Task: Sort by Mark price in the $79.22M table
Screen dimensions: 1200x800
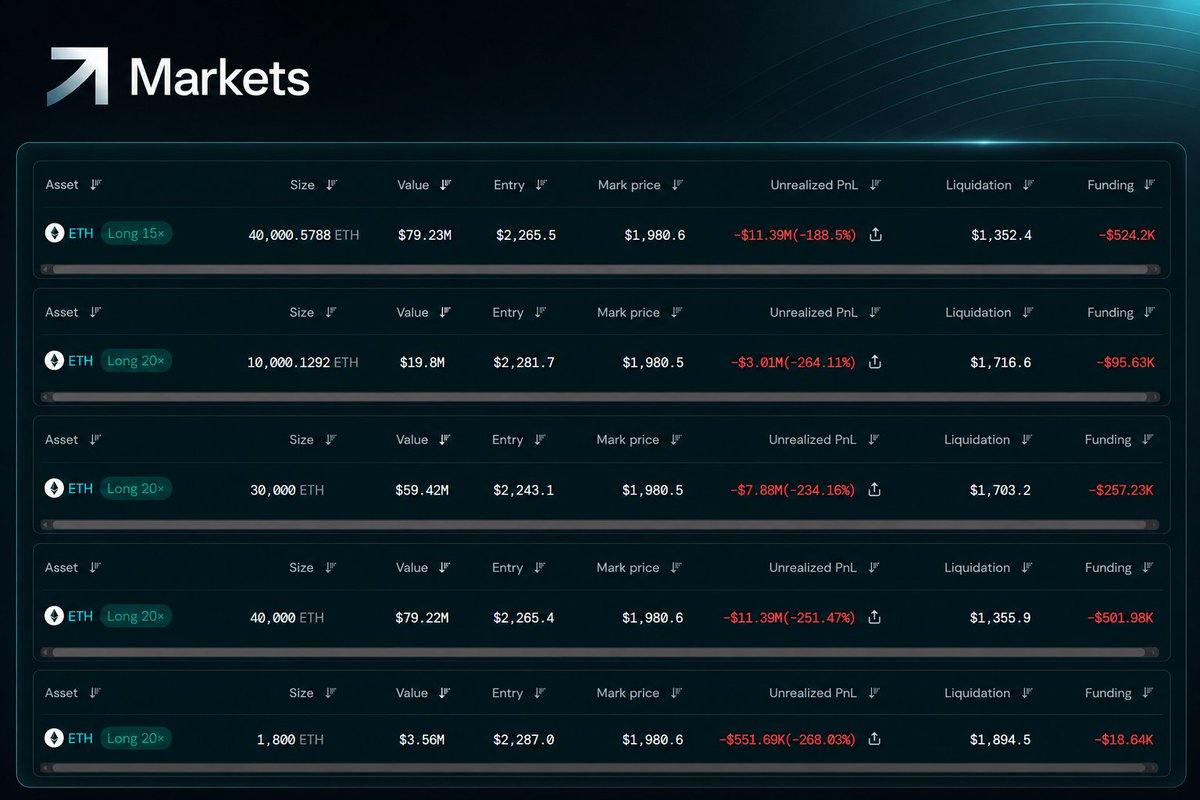Action: [676, 568]
